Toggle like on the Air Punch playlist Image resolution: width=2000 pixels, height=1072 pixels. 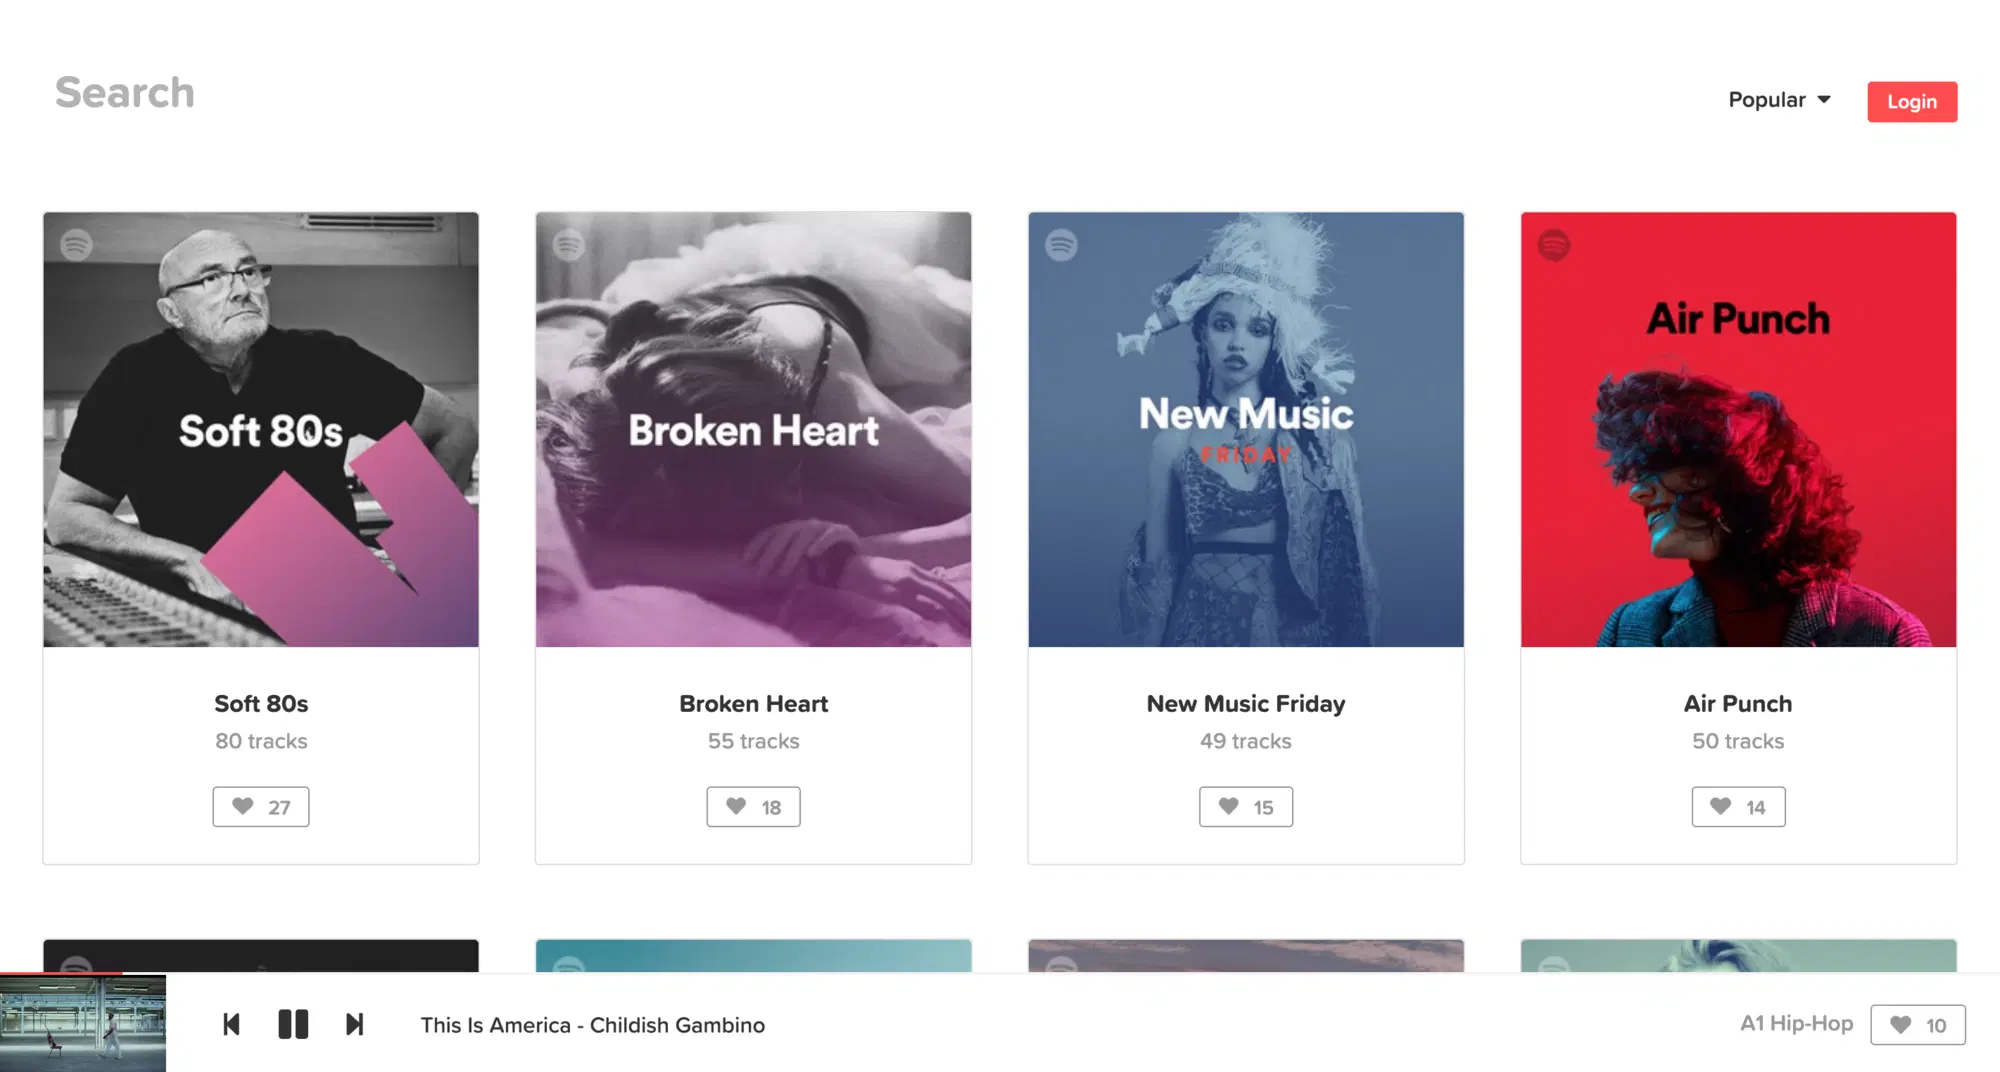[1738, 806]
